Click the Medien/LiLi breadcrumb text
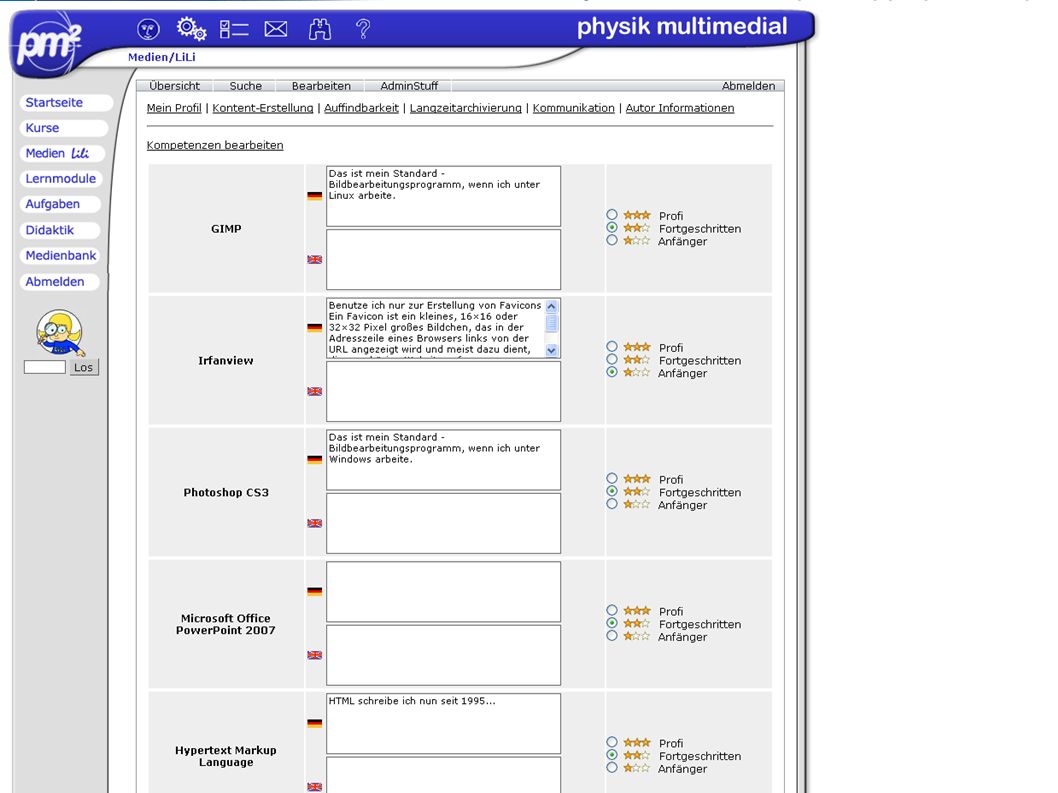This screenshot has height=793, width=1058. click(162, 57)
